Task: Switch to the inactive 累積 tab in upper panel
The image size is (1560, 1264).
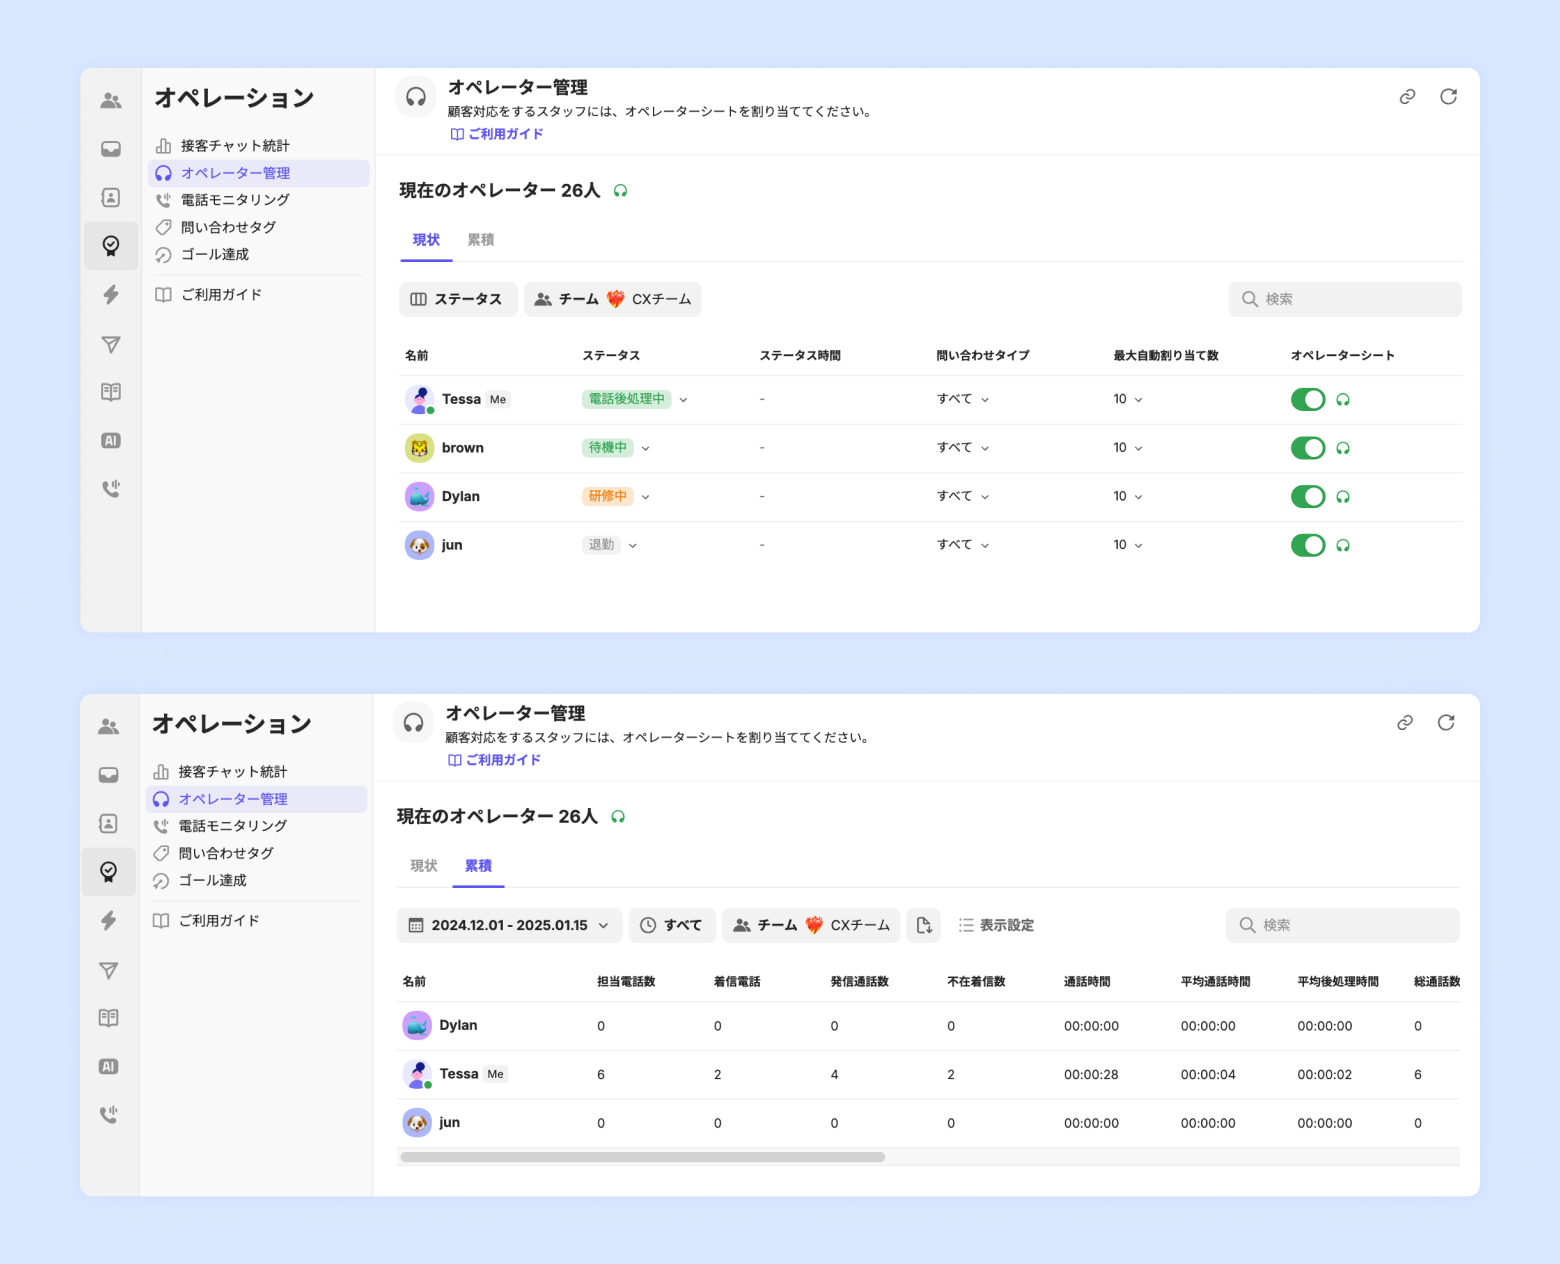Action: (481, 240)
